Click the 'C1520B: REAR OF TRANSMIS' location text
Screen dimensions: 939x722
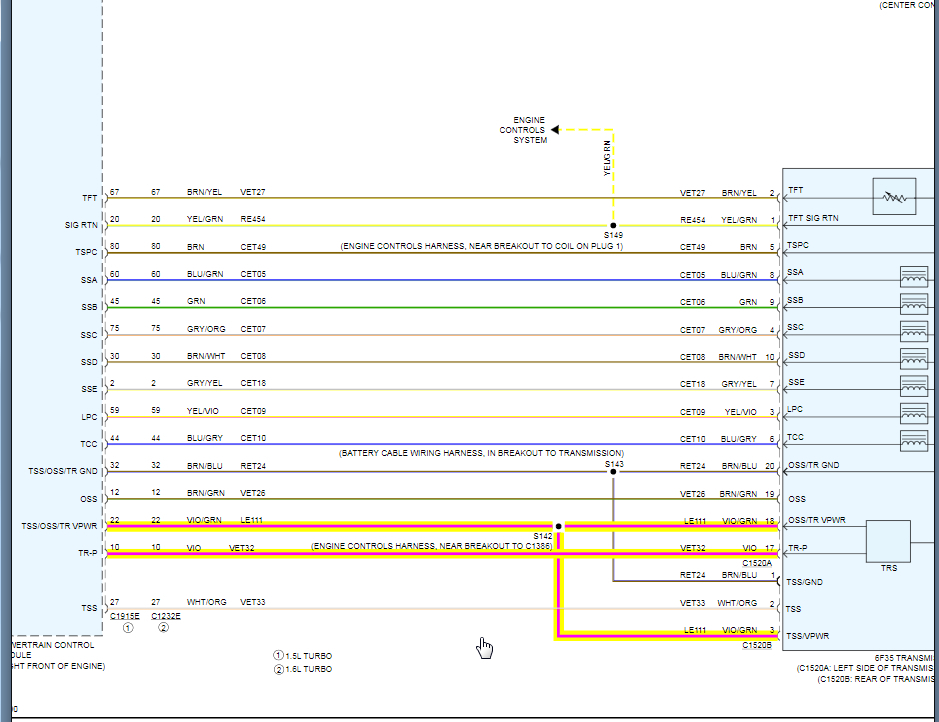click(x=876, y=679)
